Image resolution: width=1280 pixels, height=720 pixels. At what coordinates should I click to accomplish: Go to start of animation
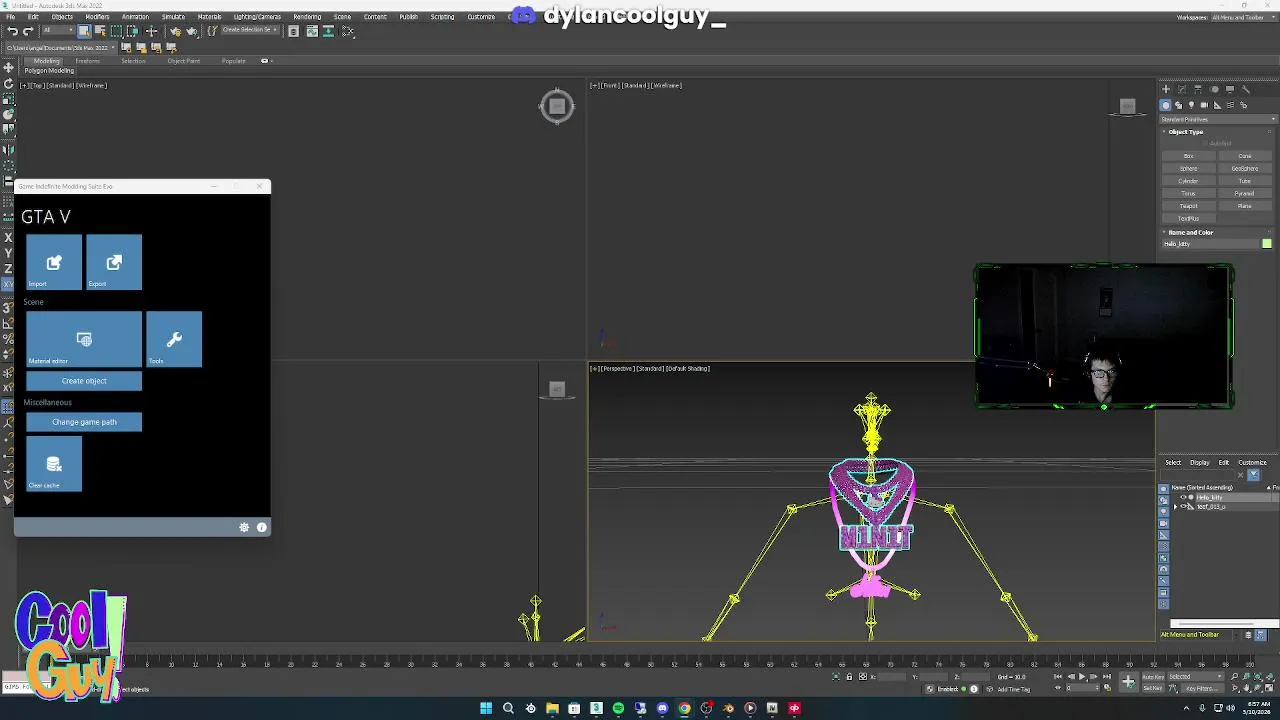click(1058, 677)
